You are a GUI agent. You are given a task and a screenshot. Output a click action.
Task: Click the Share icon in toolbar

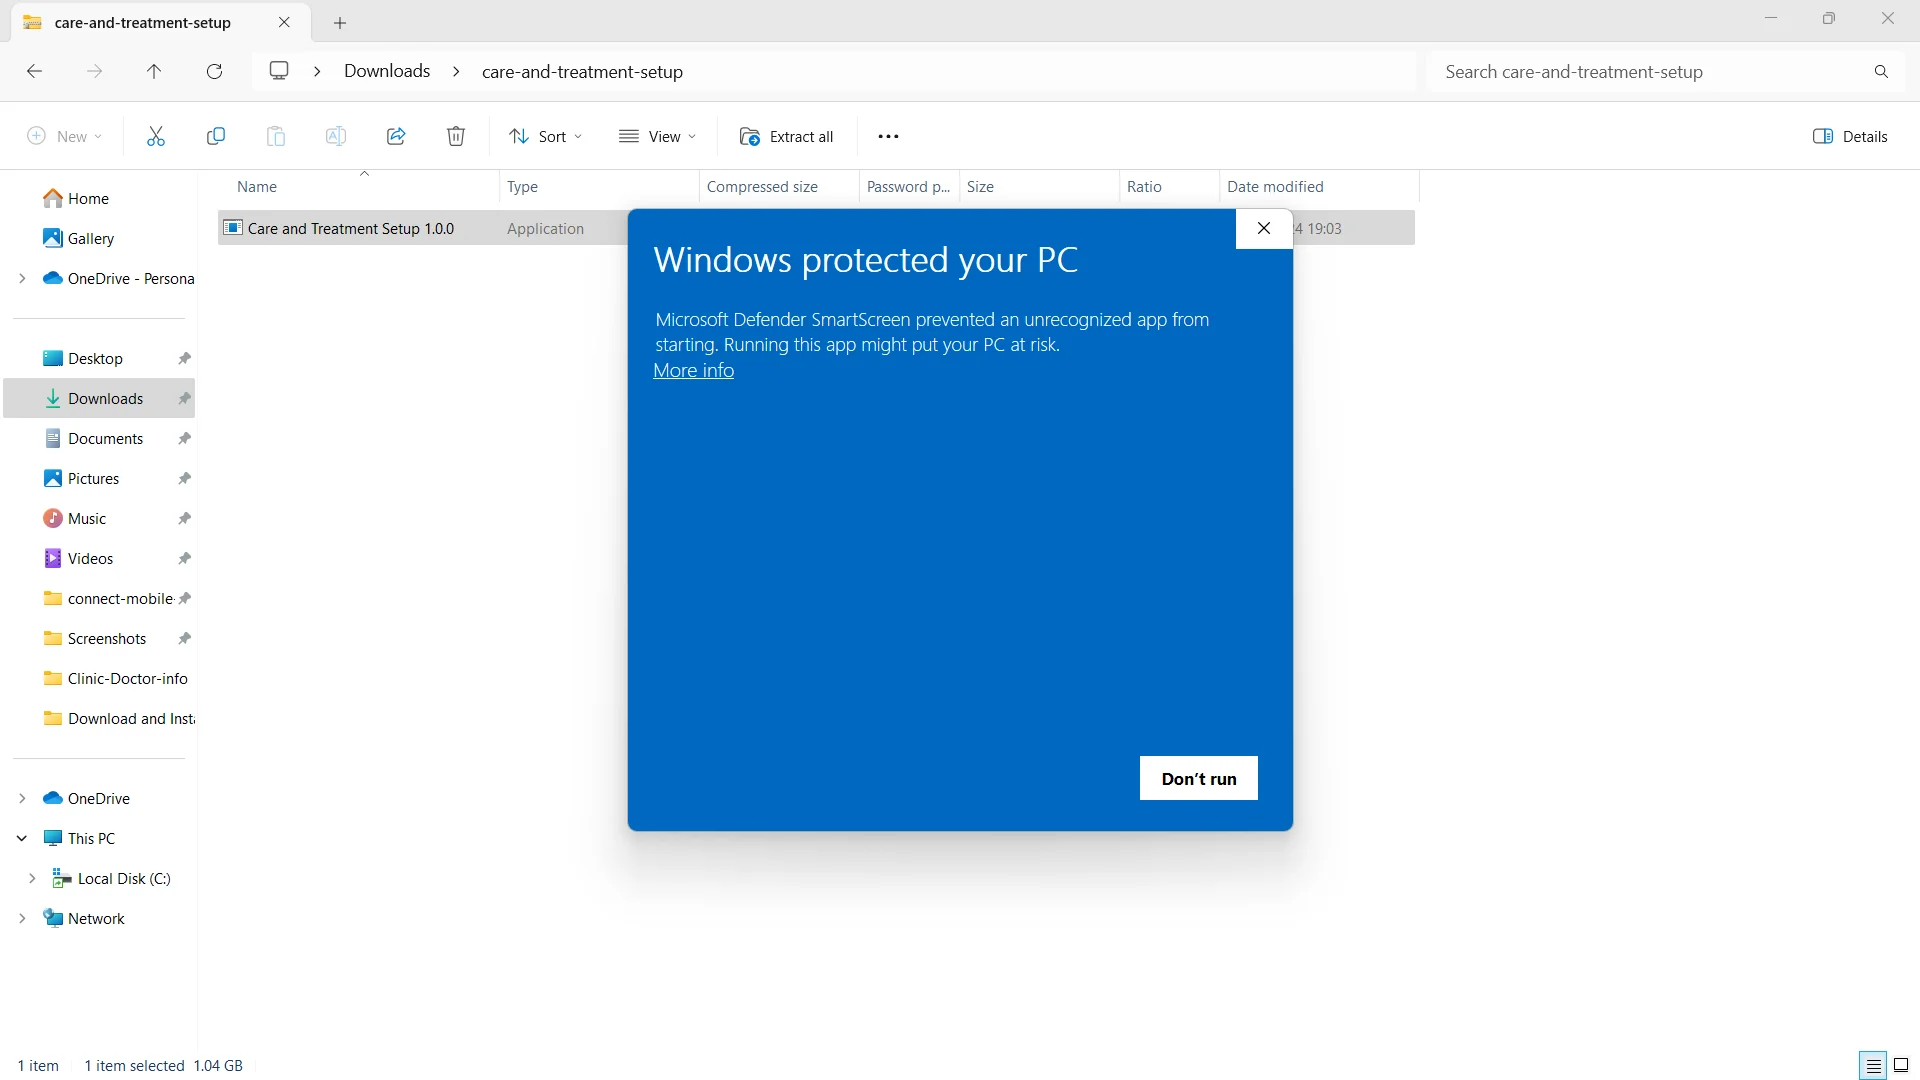pyautogui.click(x=396, y=136)
